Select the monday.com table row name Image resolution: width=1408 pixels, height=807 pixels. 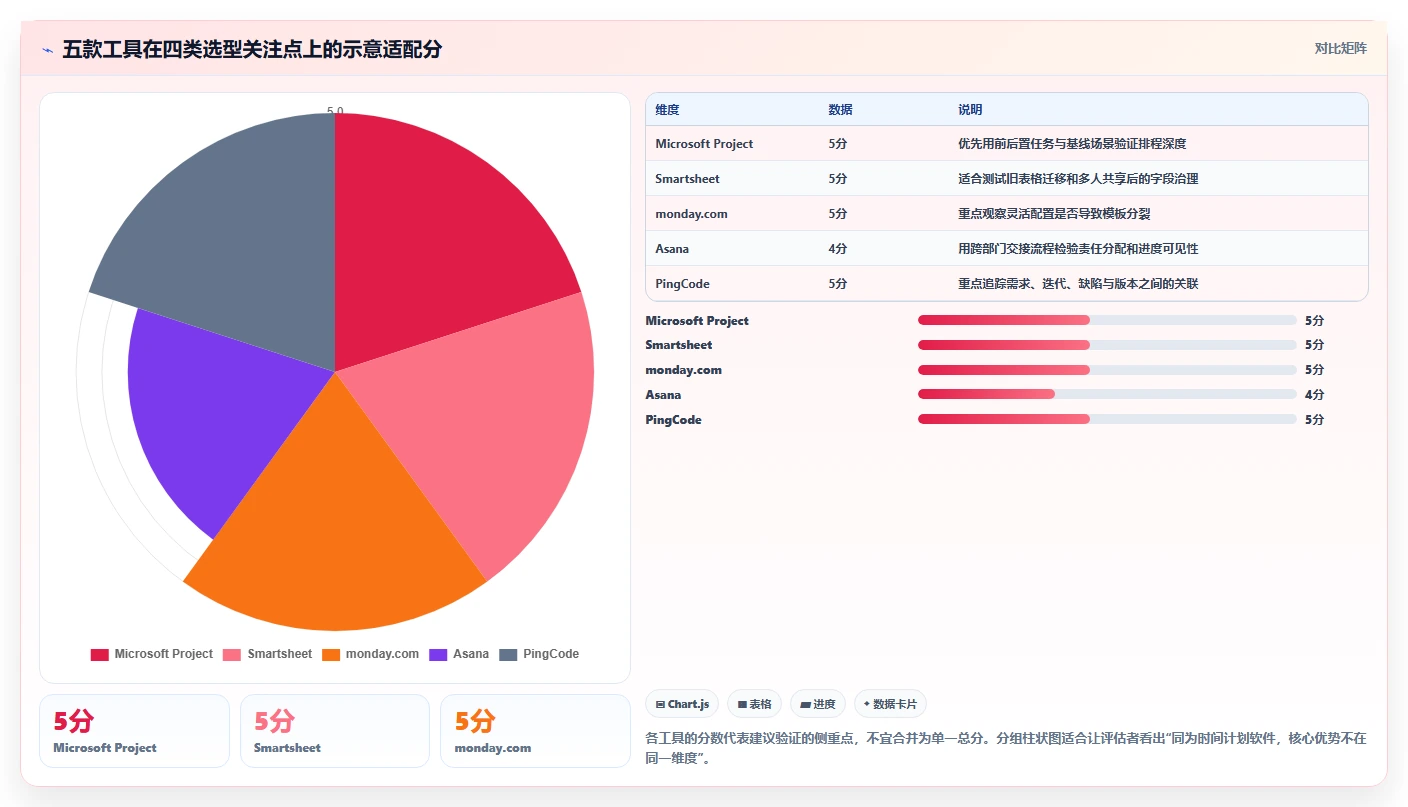691,214
